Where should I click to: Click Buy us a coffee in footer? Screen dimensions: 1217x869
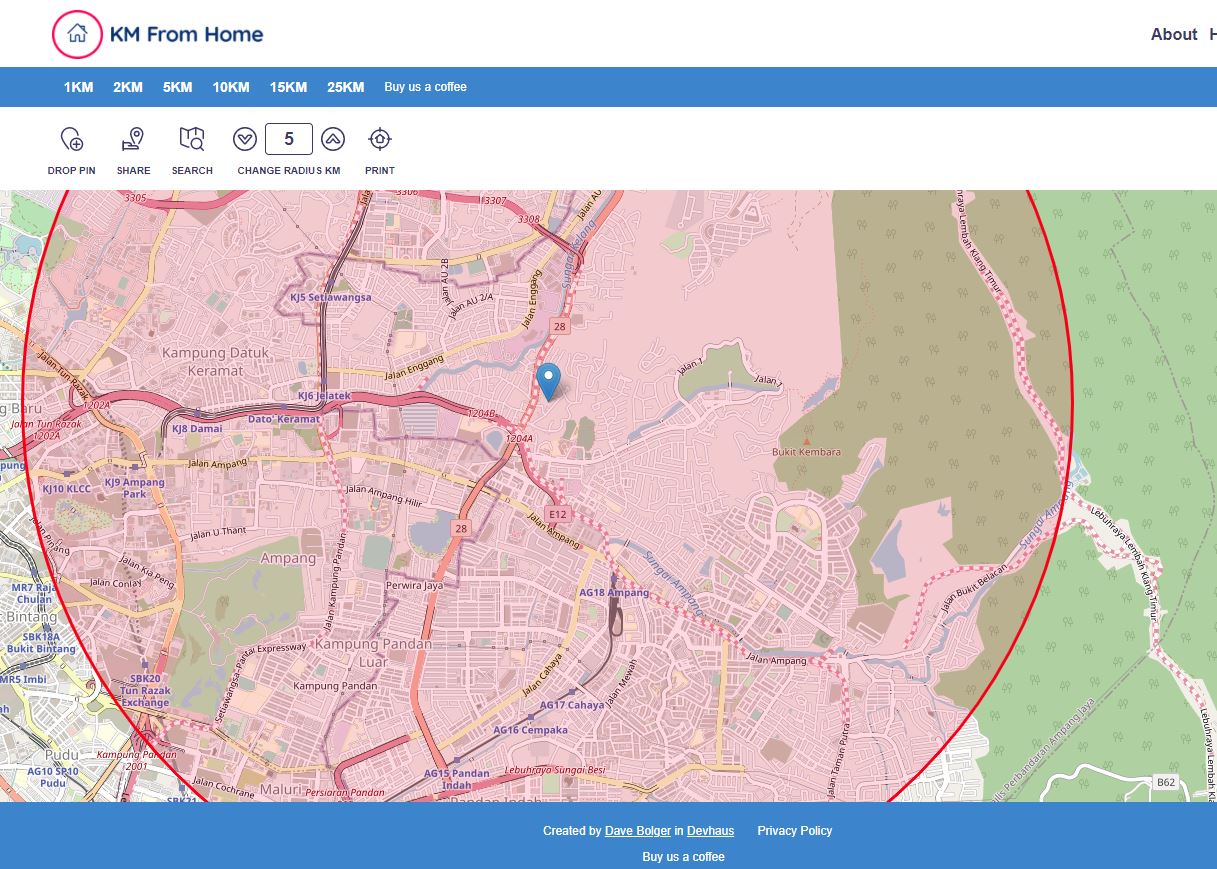click(x=684, y=857)
